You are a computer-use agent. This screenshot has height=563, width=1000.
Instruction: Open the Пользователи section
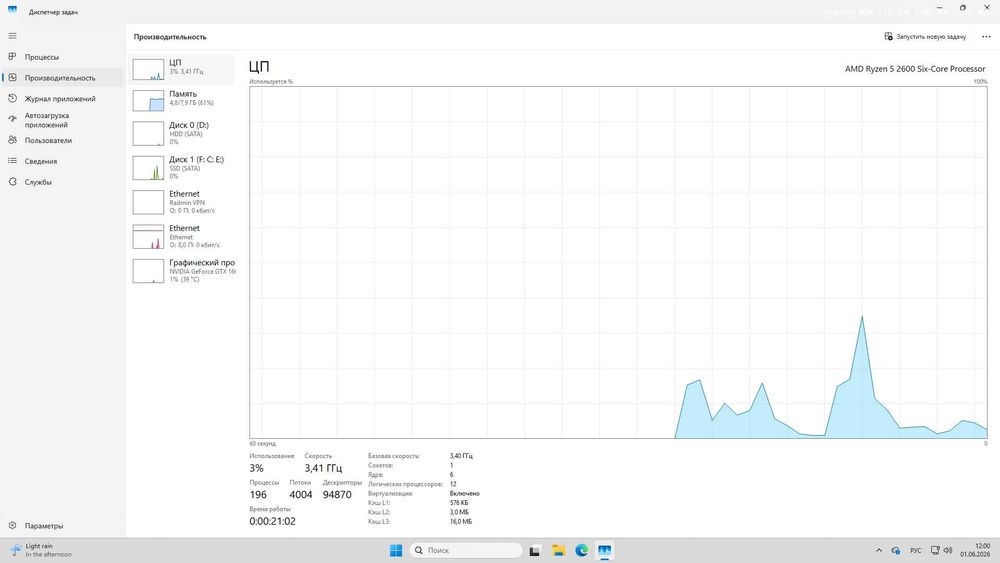[x=62, y=140]
